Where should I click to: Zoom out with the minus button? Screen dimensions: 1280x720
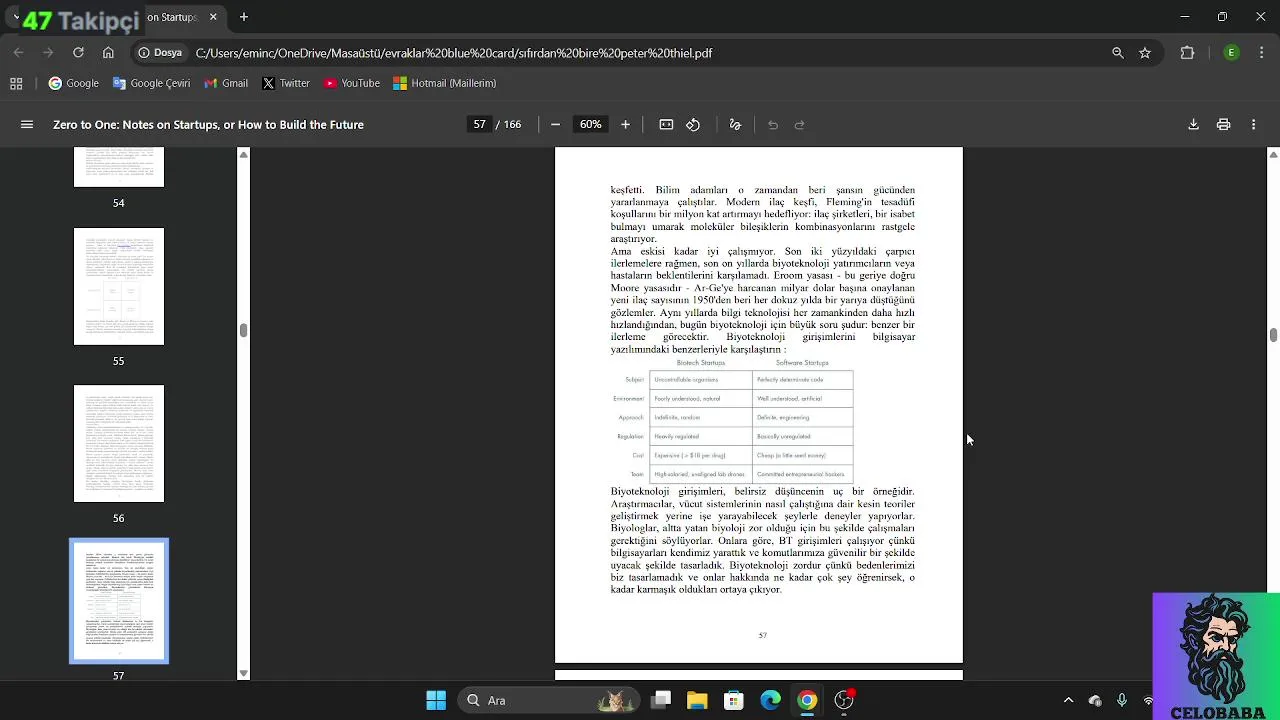pos(556,125)
